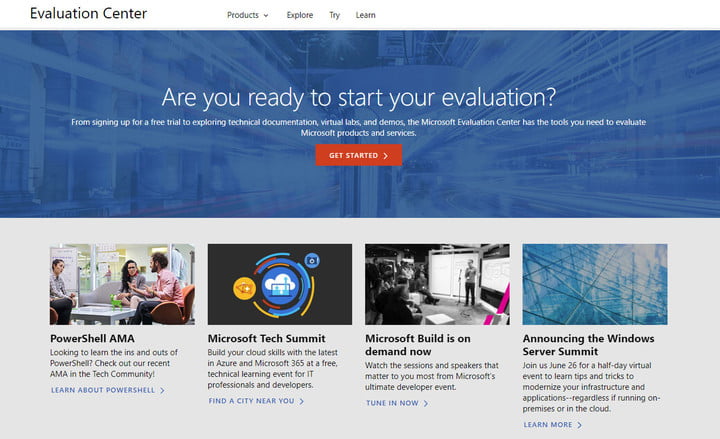
Task: Open the Products dropdown menu
Action: tap(247, 15)
